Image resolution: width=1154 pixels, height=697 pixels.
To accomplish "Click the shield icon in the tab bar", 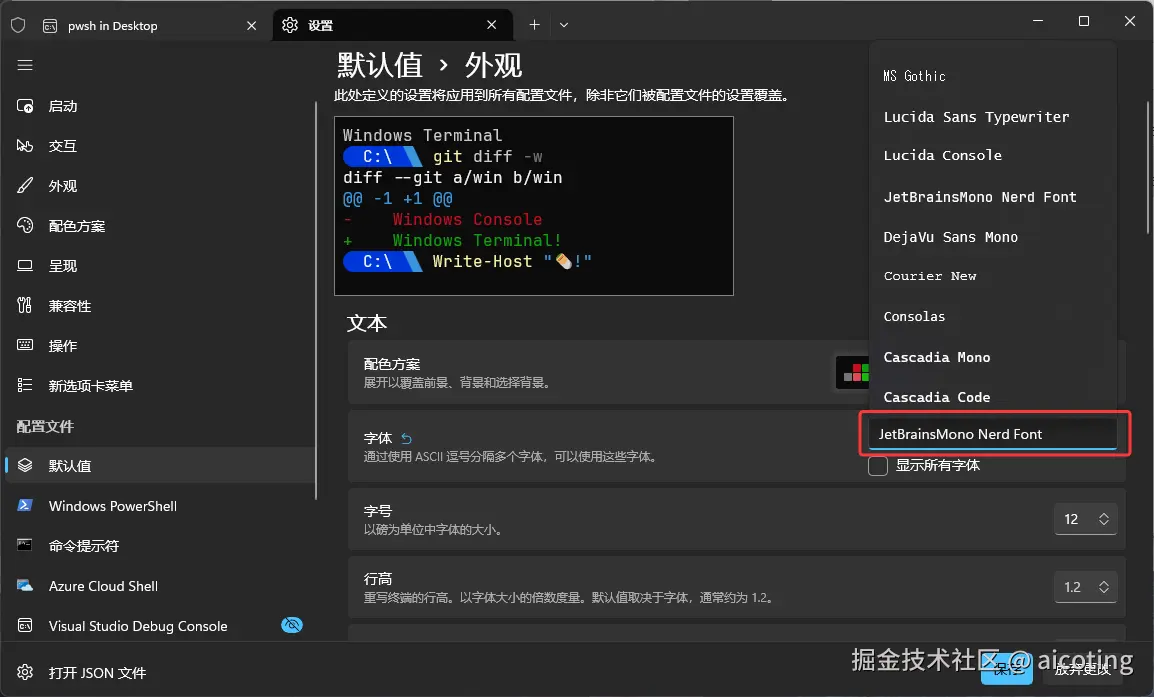I will point(18,26).
